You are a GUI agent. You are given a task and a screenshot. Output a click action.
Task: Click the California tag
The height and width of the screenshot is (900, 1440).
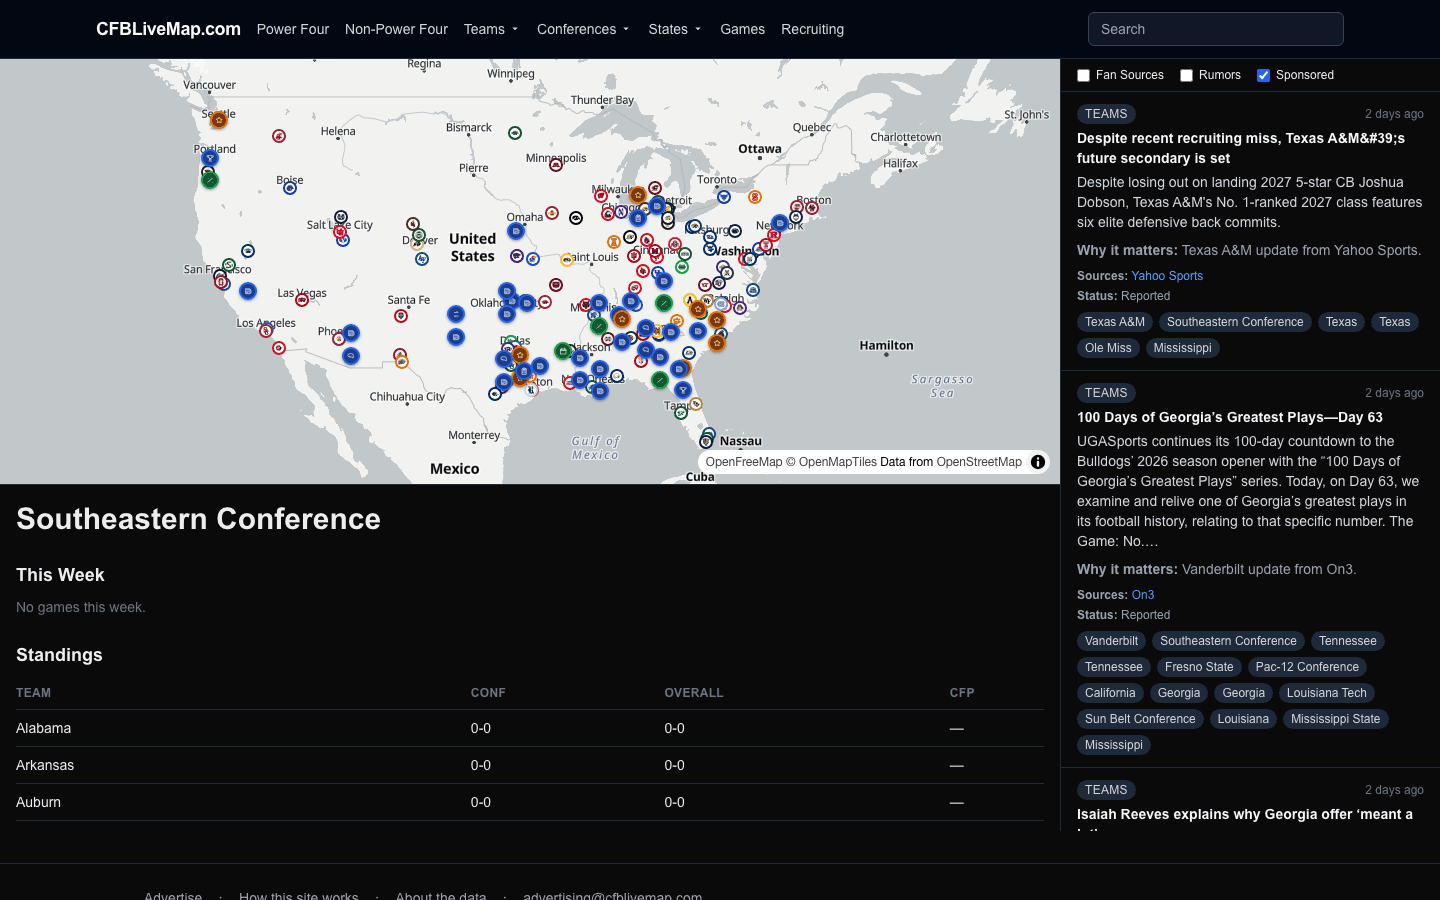(1110, 693)
